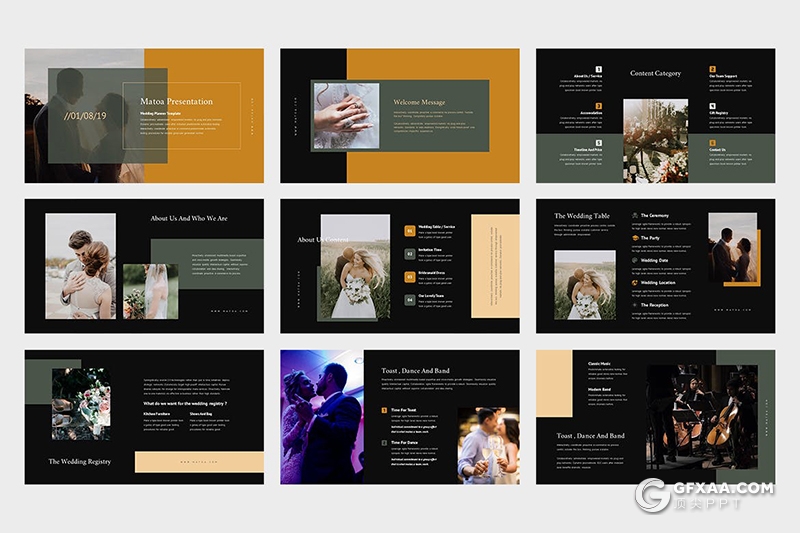Click the icon next to The Ceremony
Screen dimensions: 800x533
tap(634, 215)
